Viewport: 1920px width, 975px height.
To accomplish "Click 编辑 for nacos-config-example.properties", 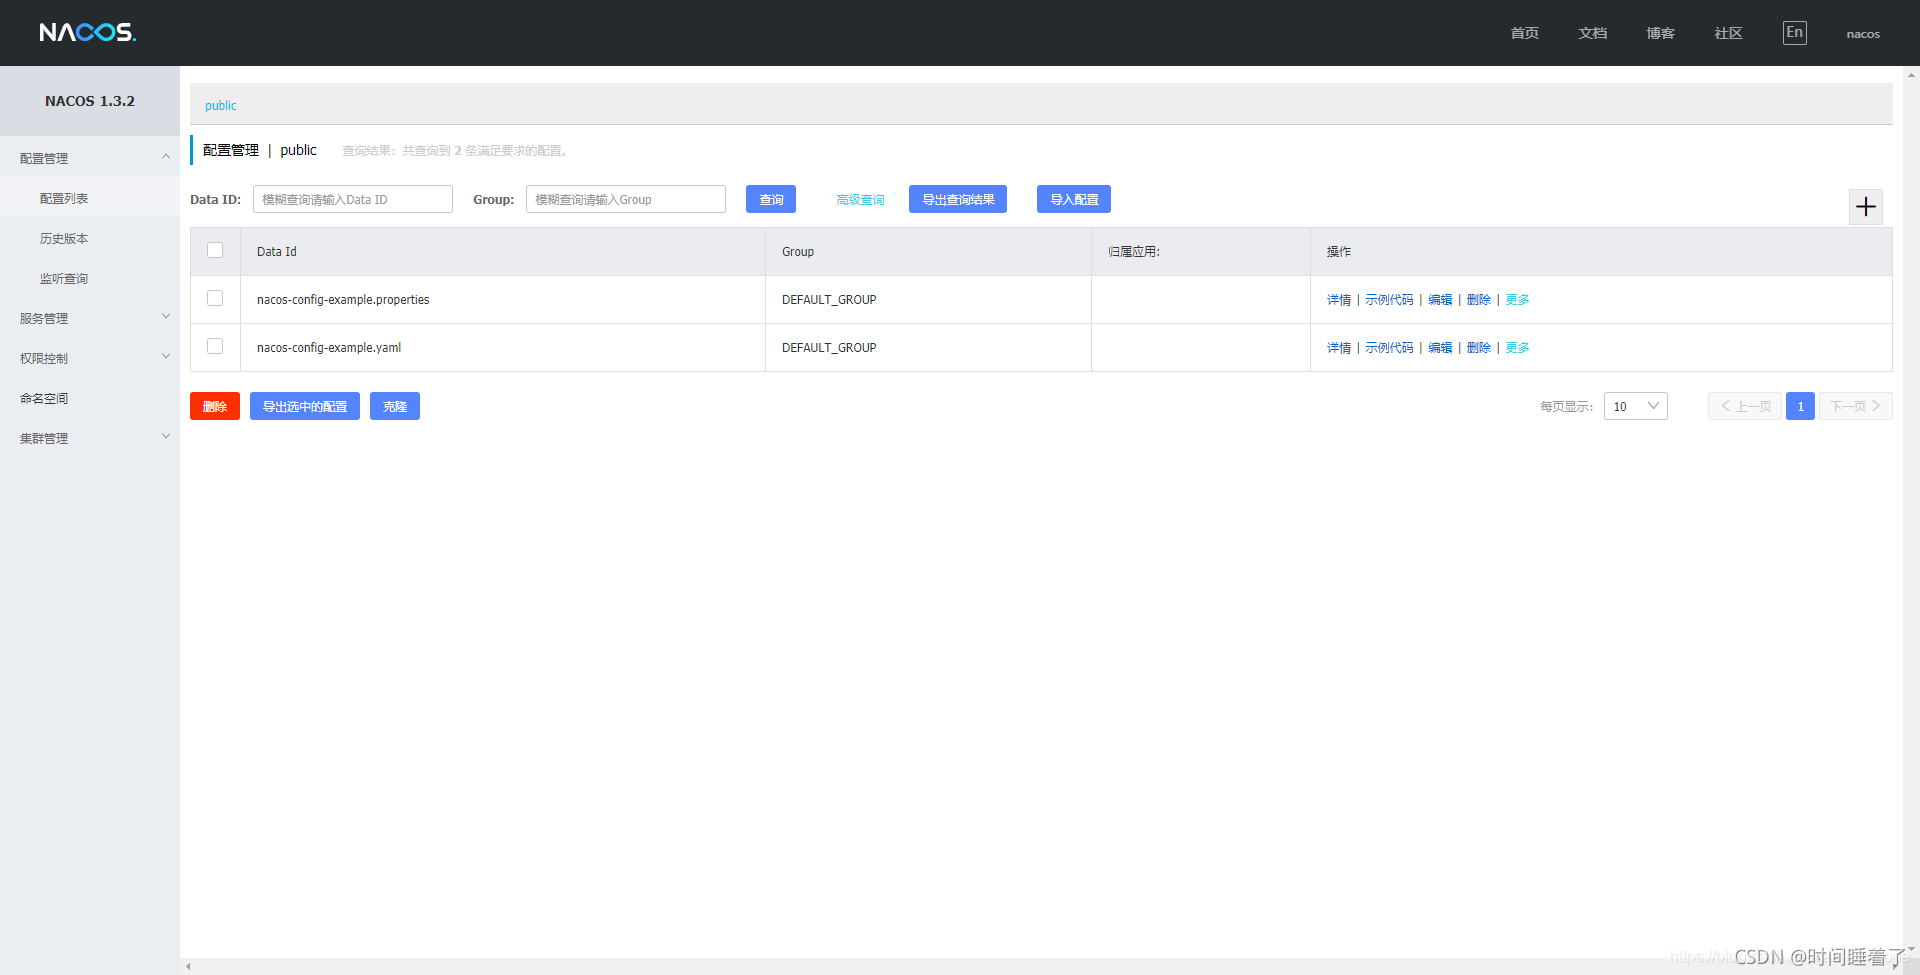I will point(1440,300).
